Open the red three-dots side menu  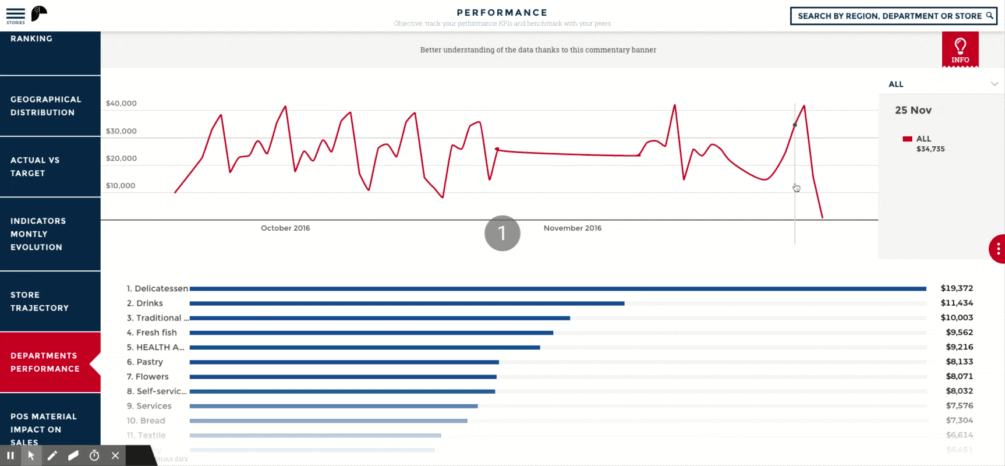tap(997, 249)
